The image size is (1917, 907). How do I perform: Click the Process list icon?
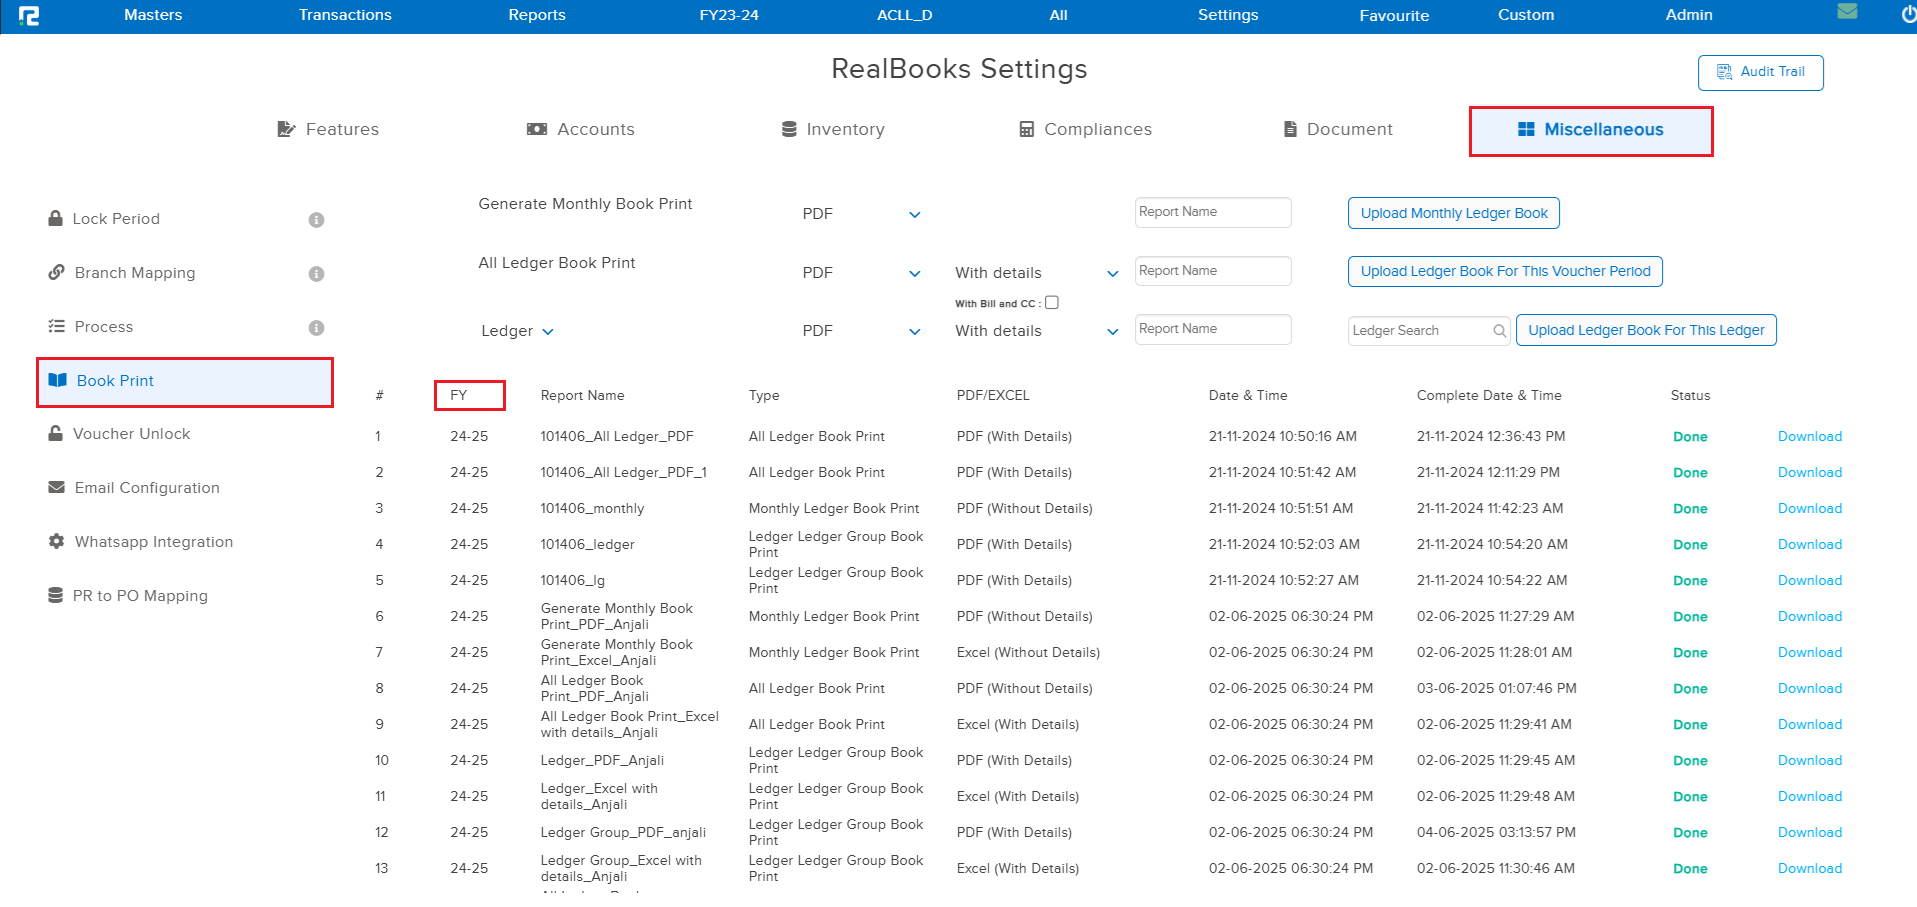(57, 326)
